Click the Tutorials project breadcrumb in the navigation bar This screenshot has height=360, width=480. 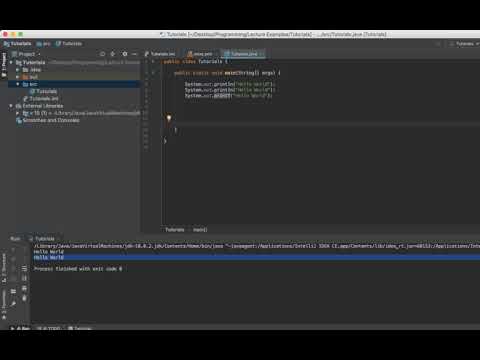[x=17, y=44]
